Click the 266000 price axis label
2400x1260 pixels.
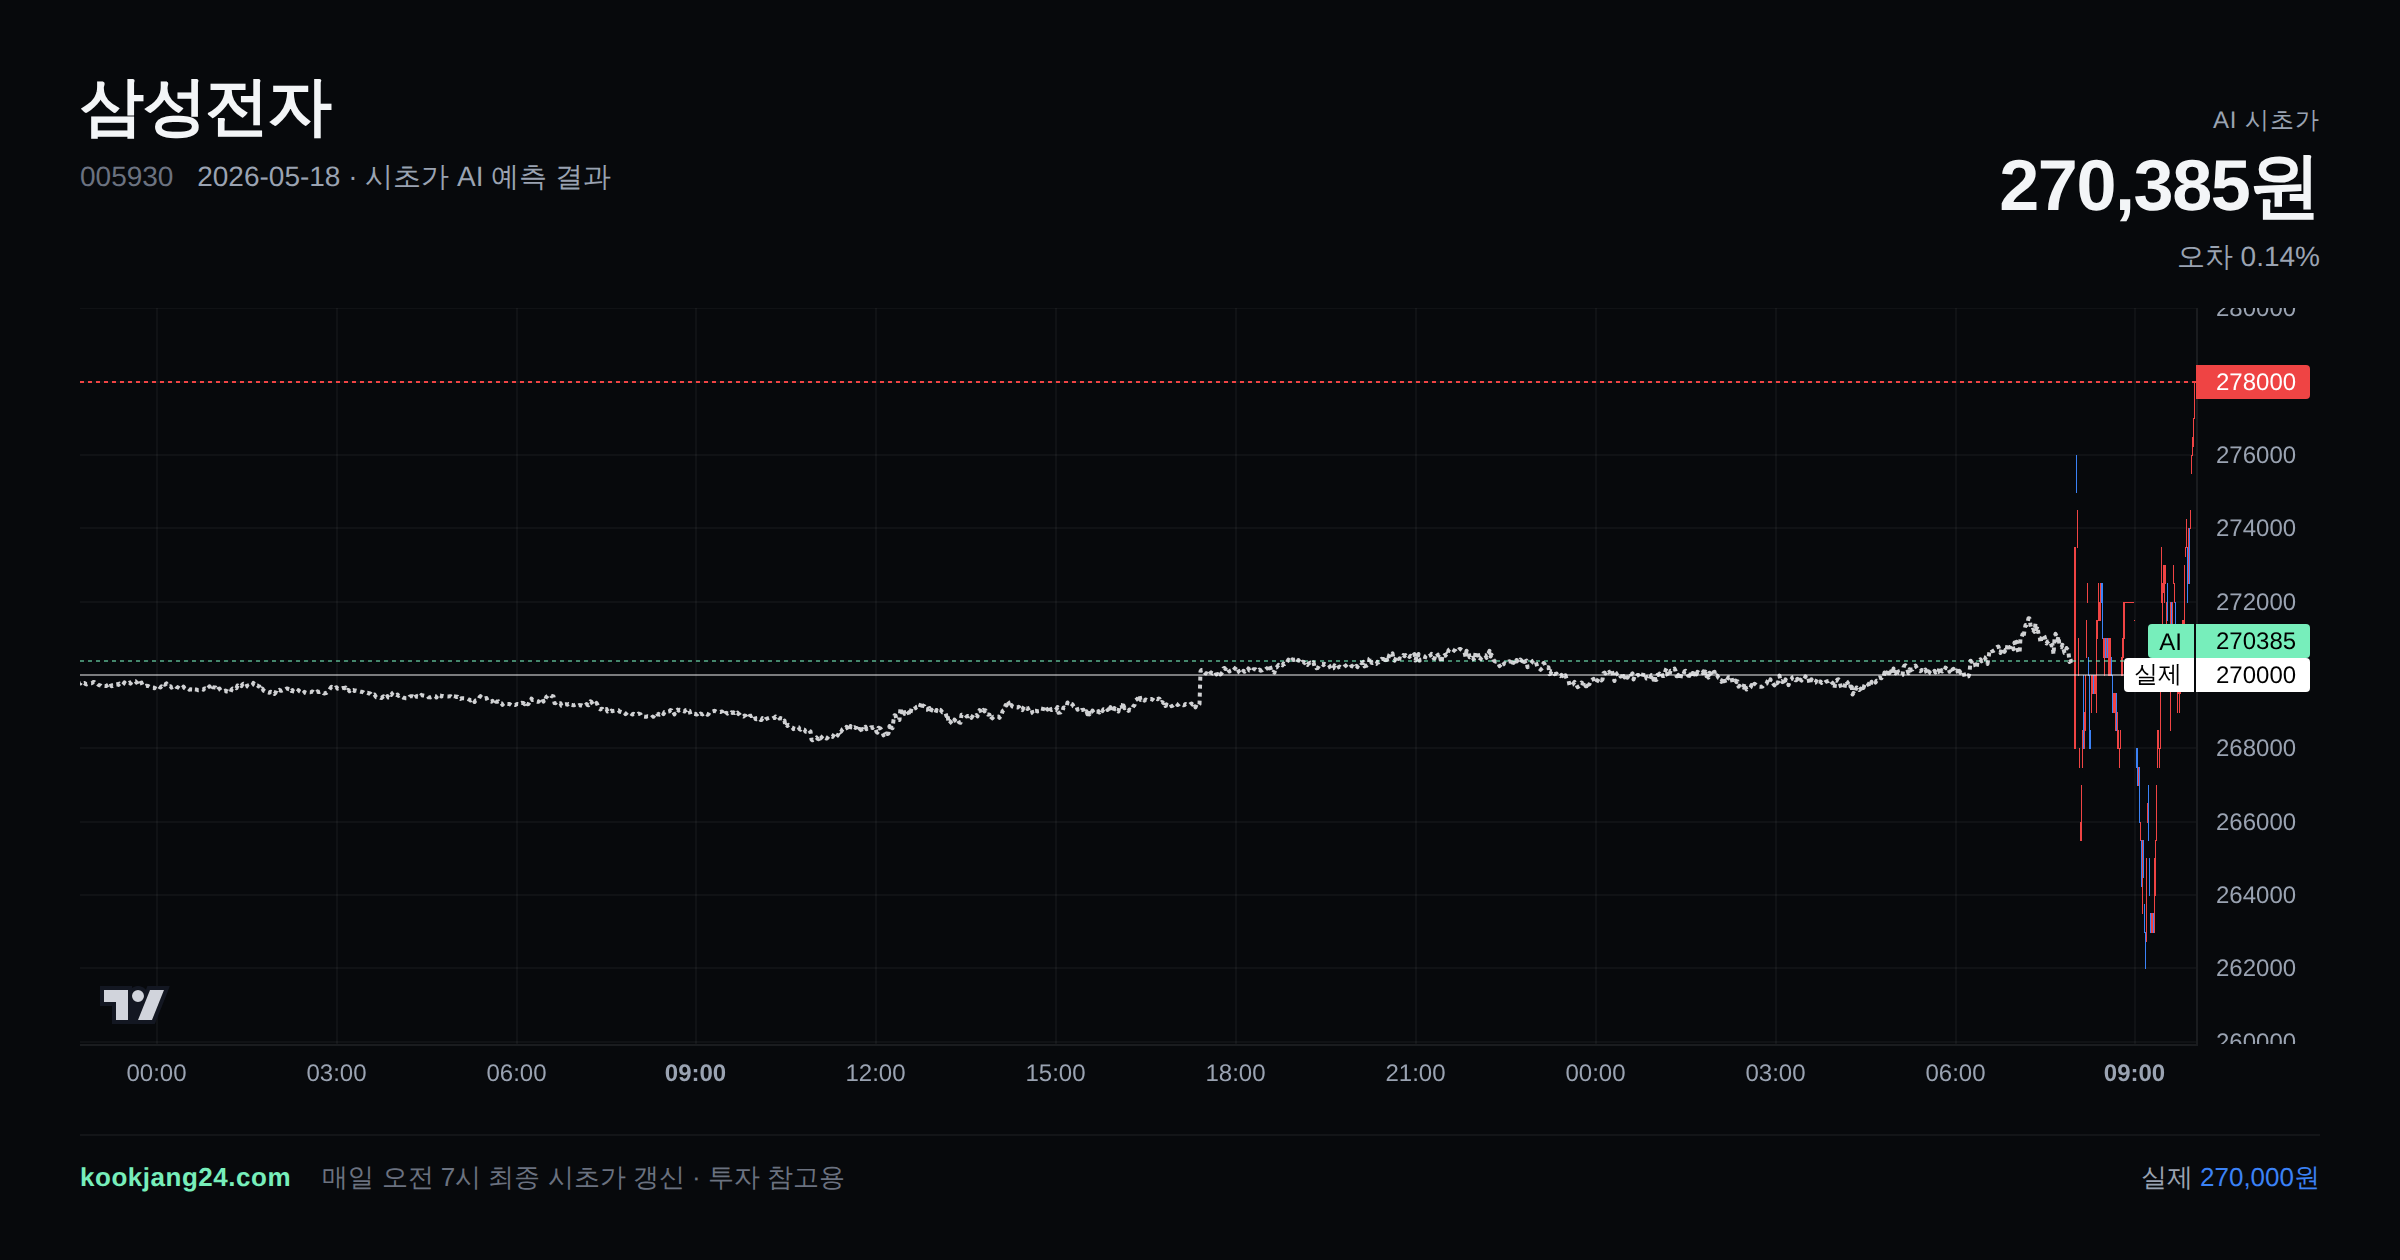pos(2256,822)
